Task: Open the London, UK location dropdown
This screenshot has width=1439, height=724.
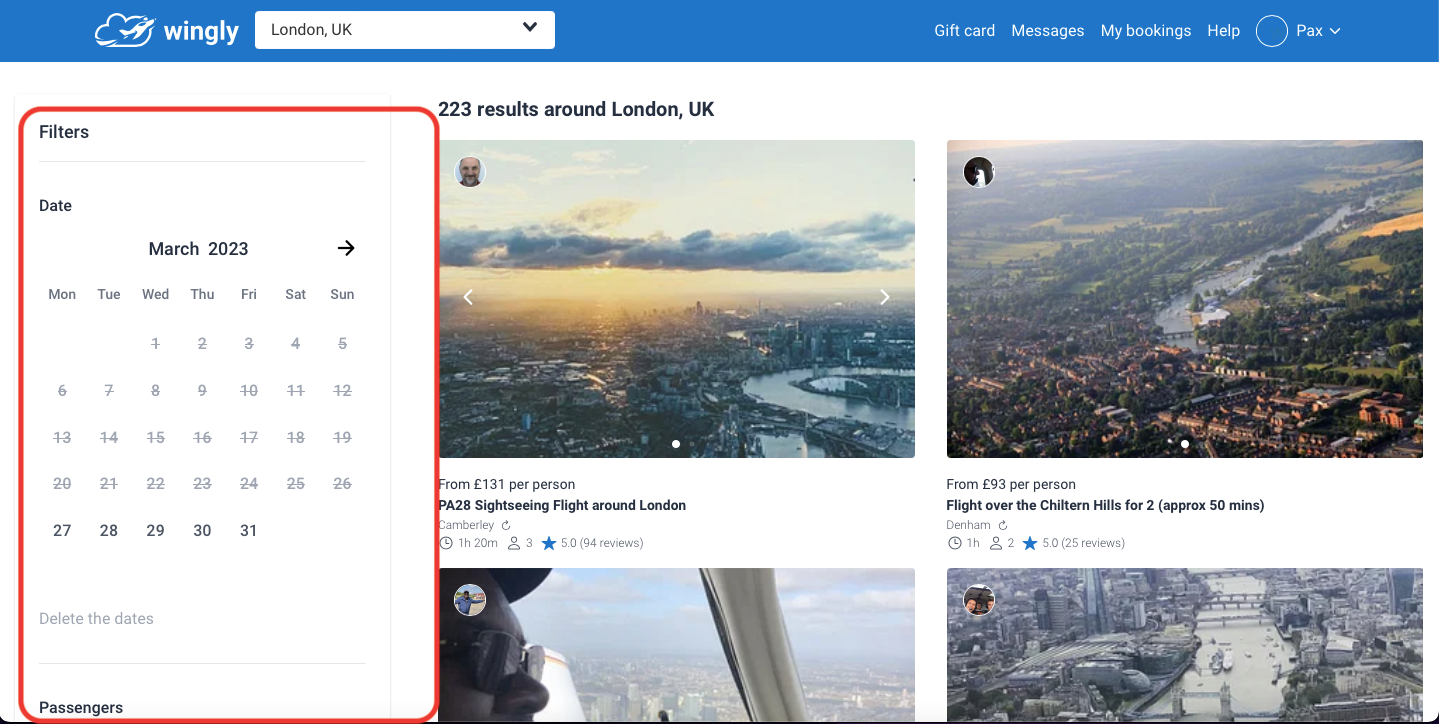Action: click(405, 30)
